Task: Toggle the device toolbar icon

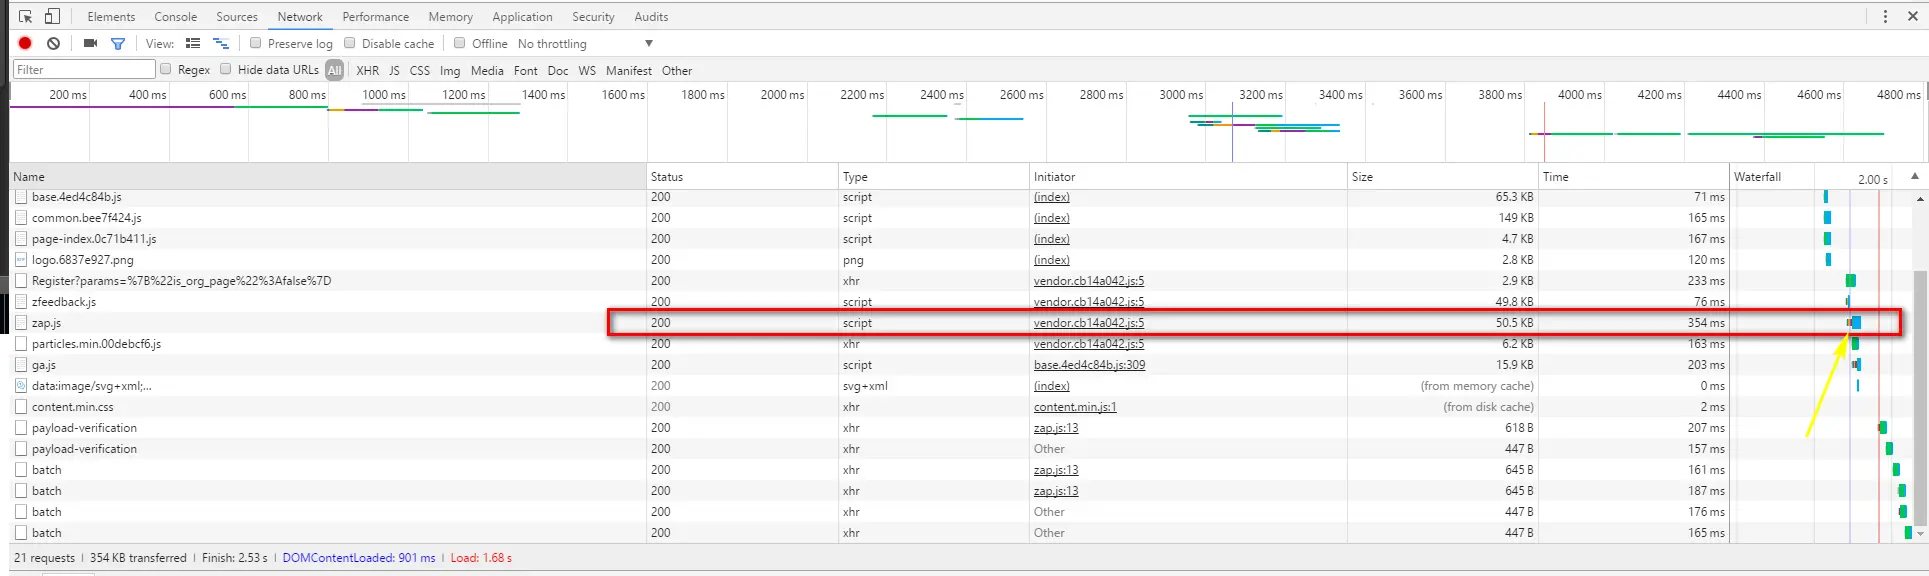Action: (x=52, y=16)
